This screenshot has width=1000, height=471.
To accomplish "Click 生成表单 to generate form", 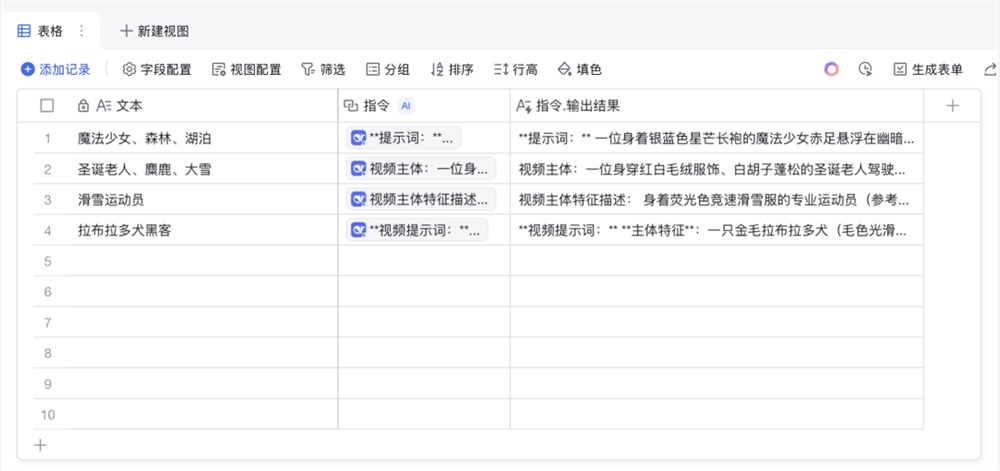I will point(928,69).
